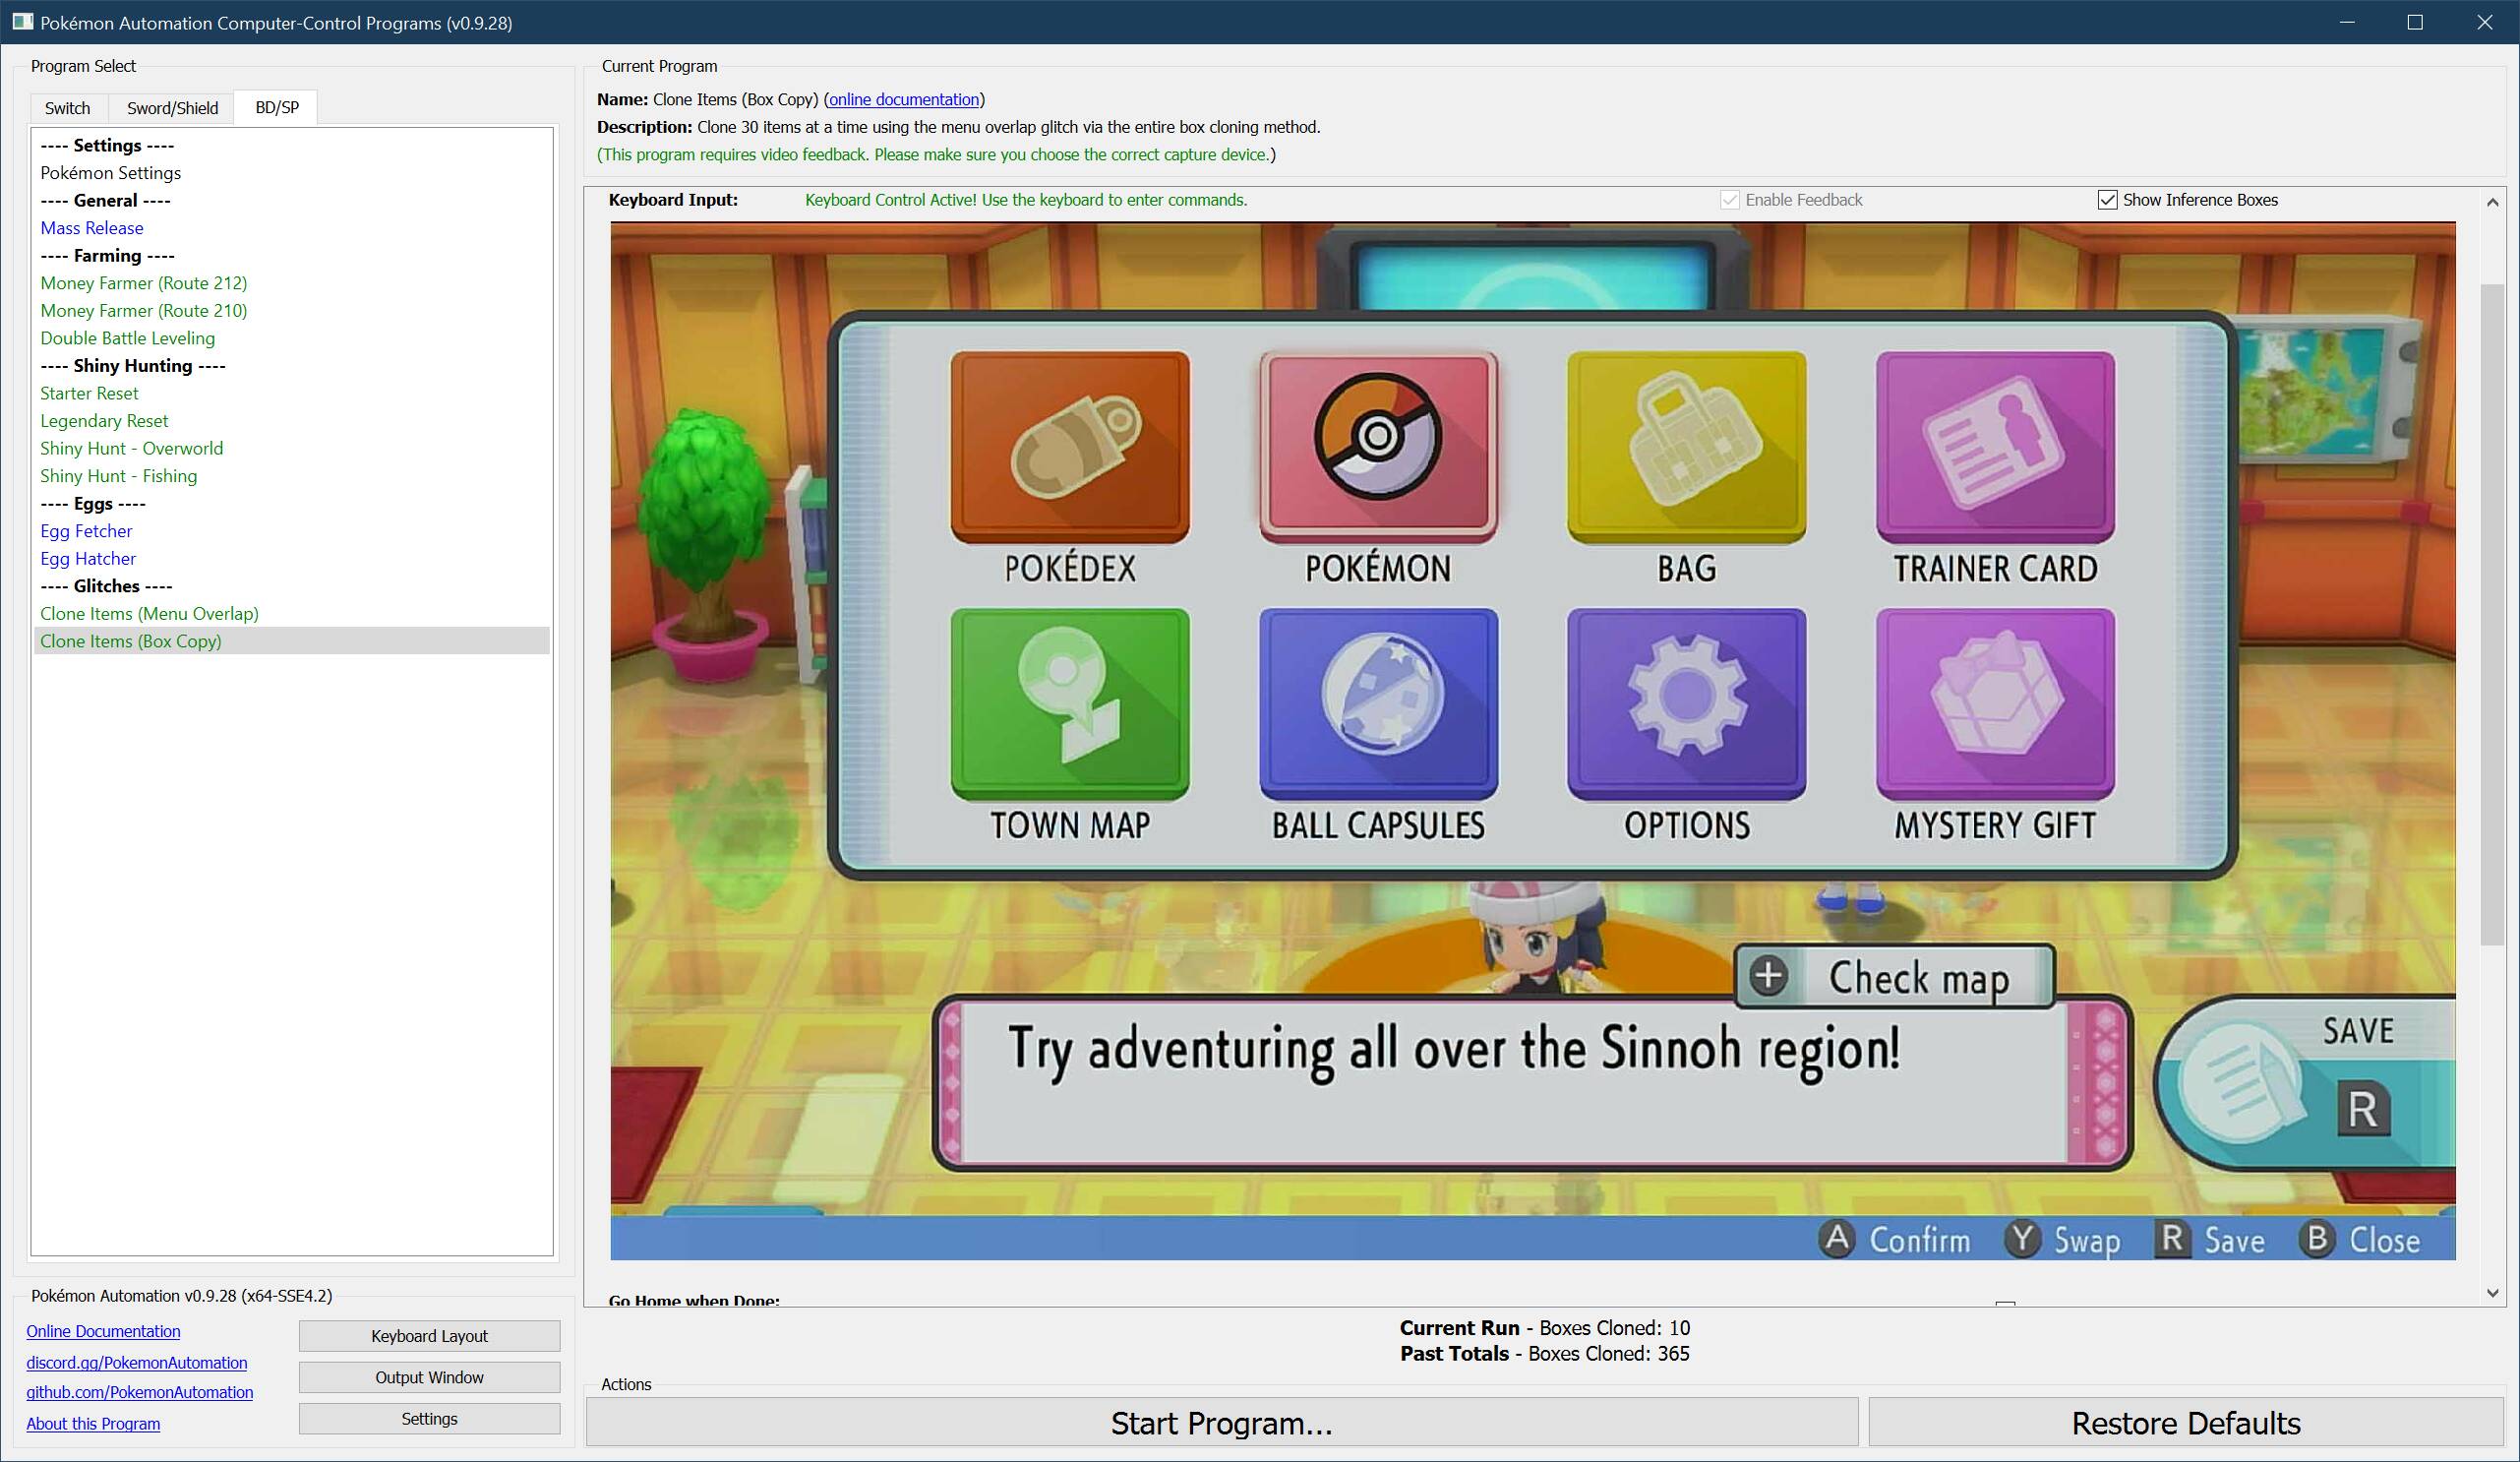Click the Options gear icon
Screen dimensions: 2520x1462
tap(1686, 702)
